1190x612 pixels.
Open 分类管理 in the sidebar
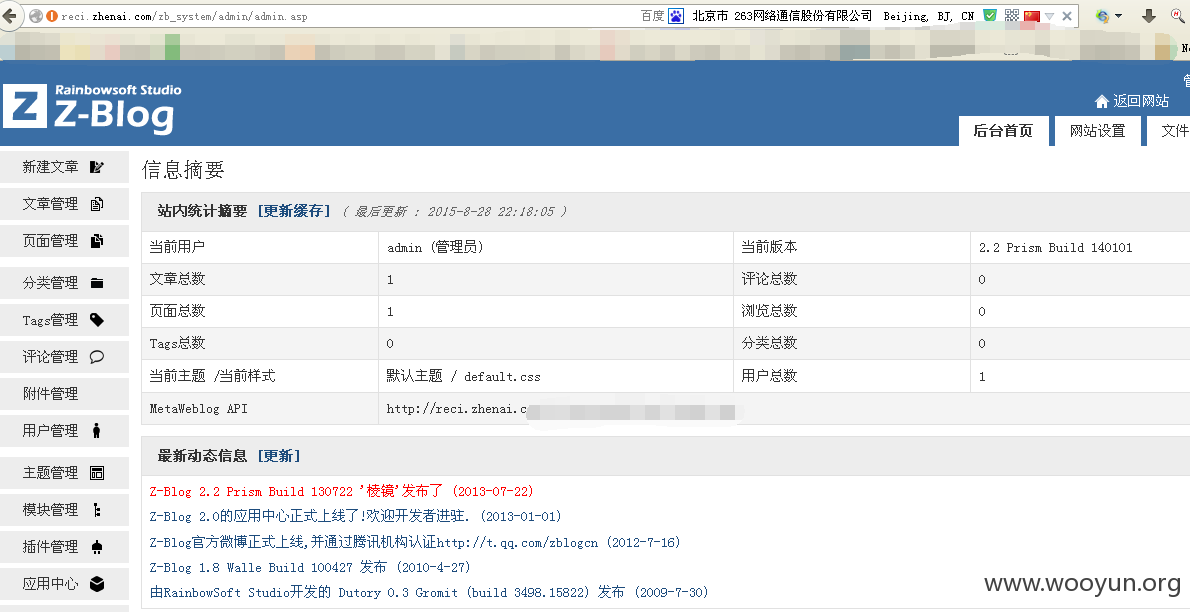65,282
